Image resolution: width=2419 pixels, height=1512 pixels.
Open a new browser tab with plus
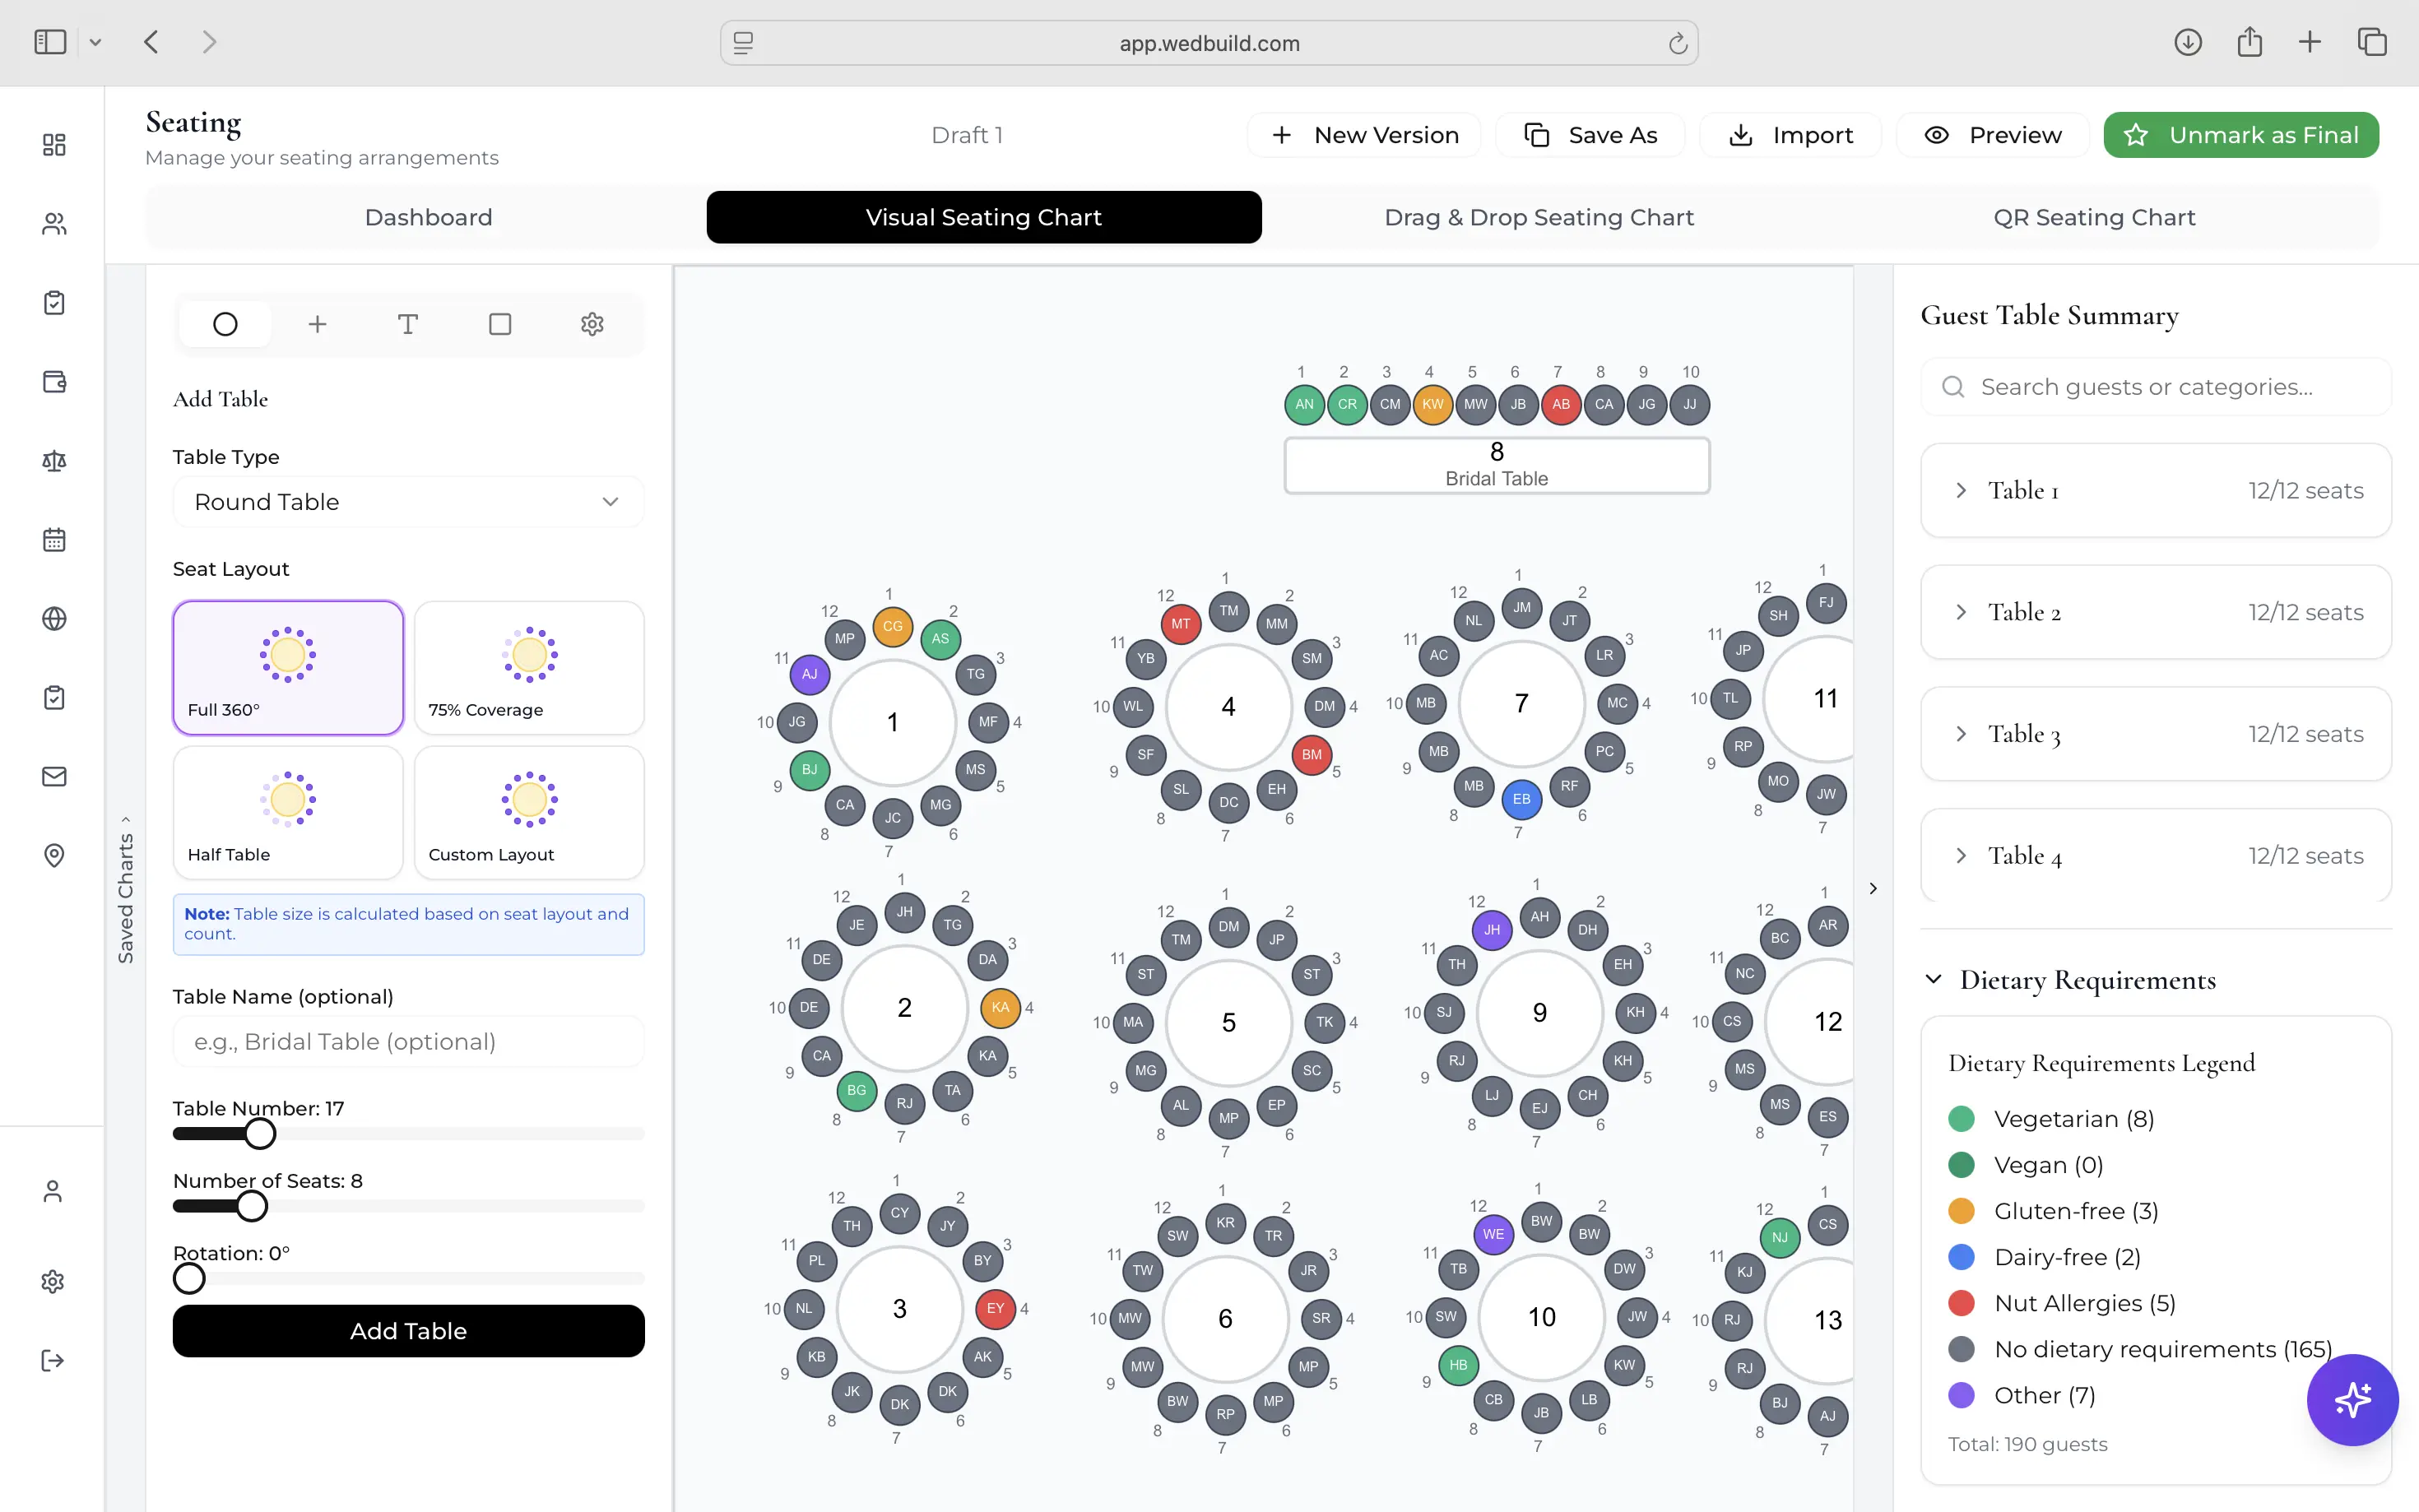pos(2310,42)
